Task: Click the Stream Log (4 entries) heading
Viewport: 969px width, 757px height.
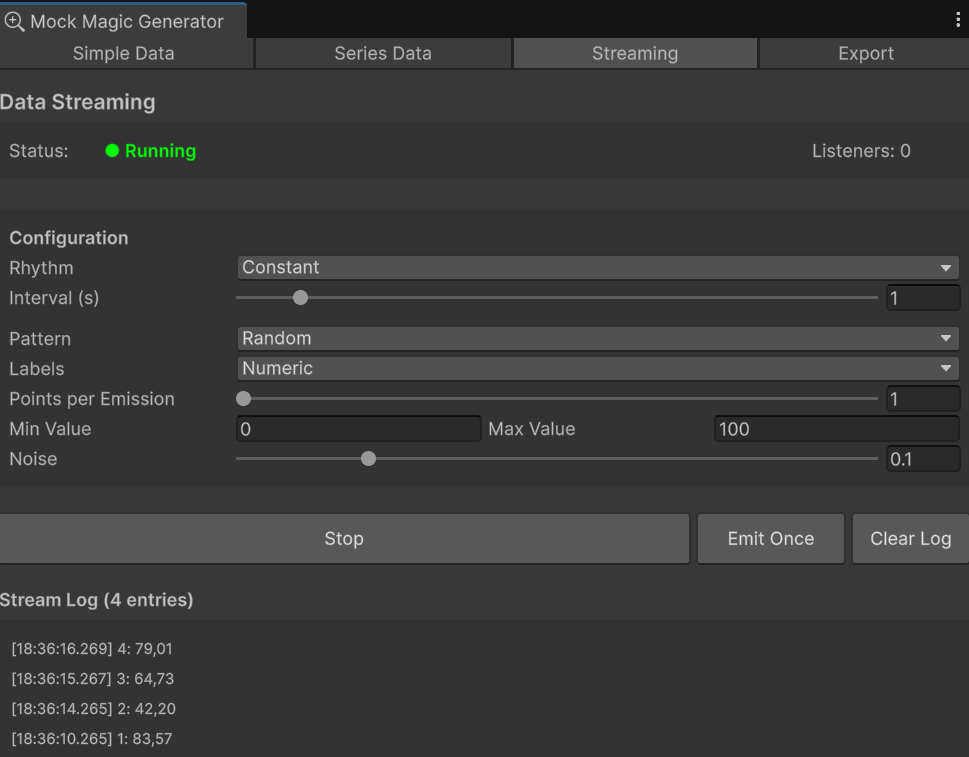Action: click(96, 600)
